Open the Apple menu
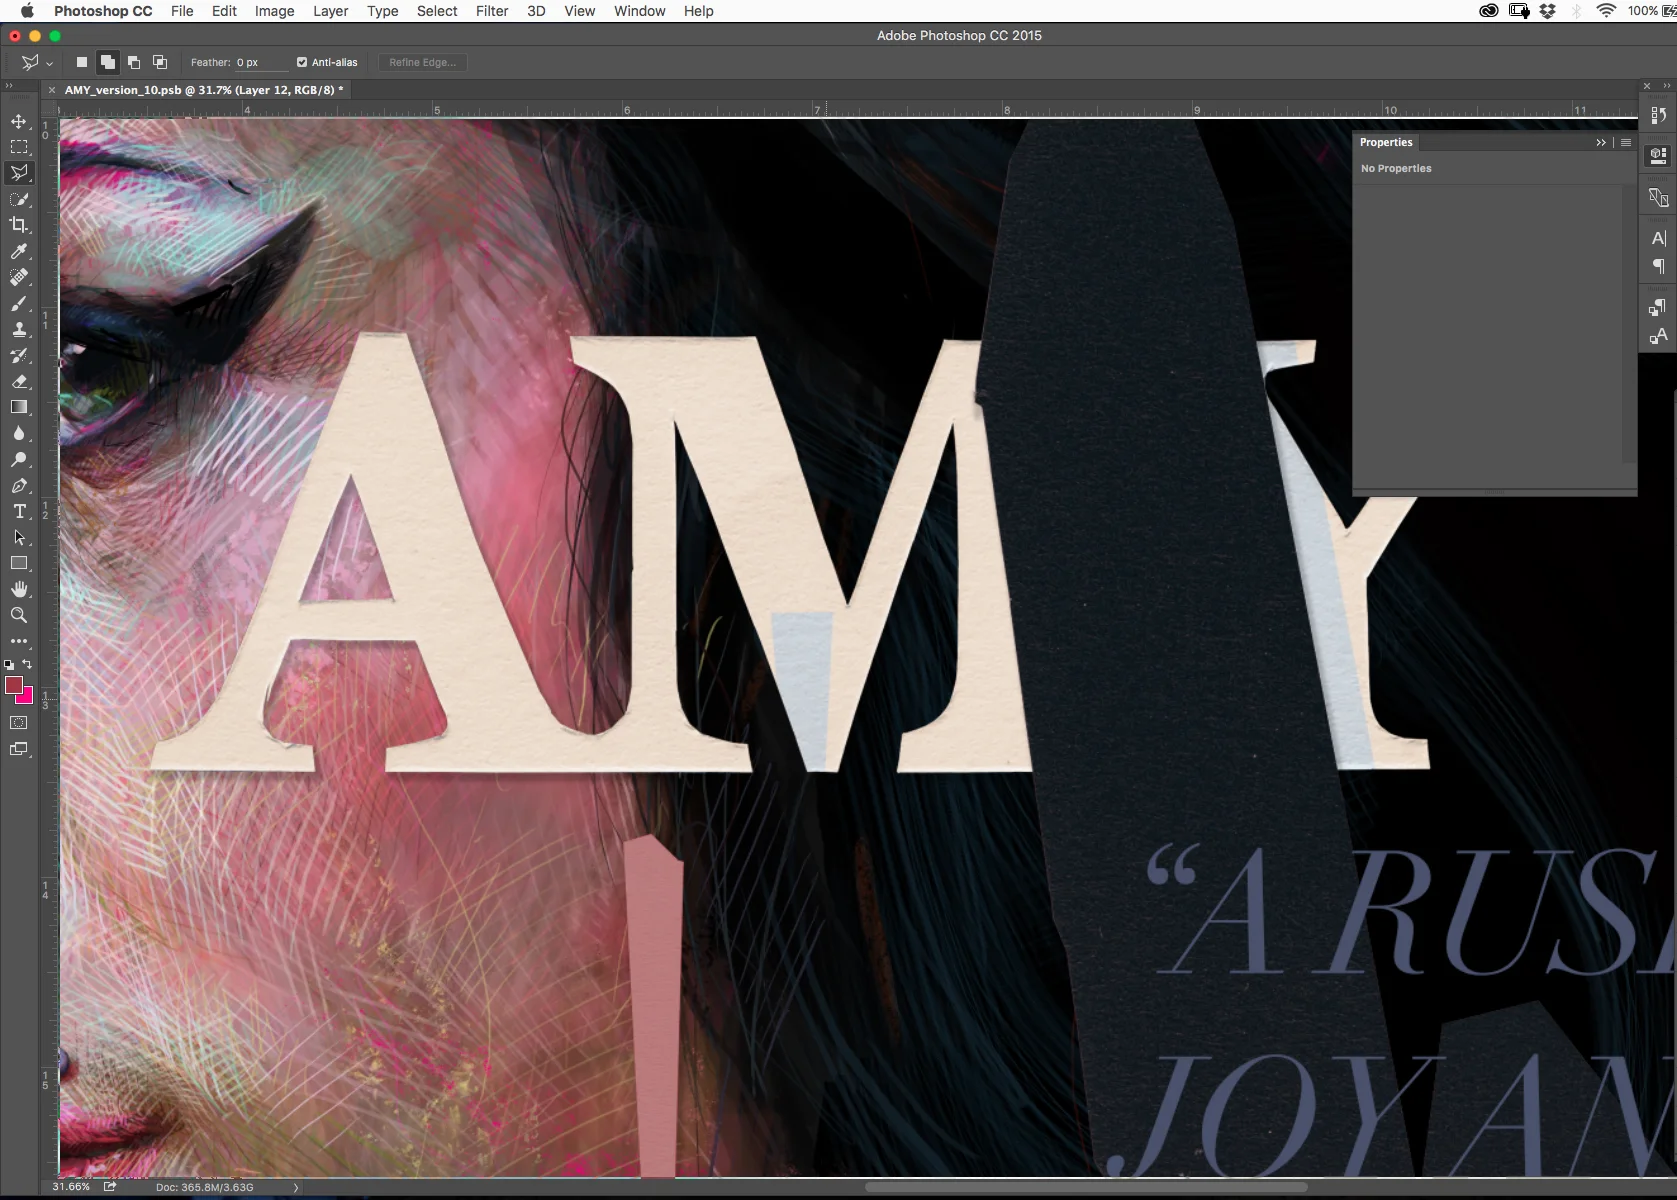 [27, 11]
